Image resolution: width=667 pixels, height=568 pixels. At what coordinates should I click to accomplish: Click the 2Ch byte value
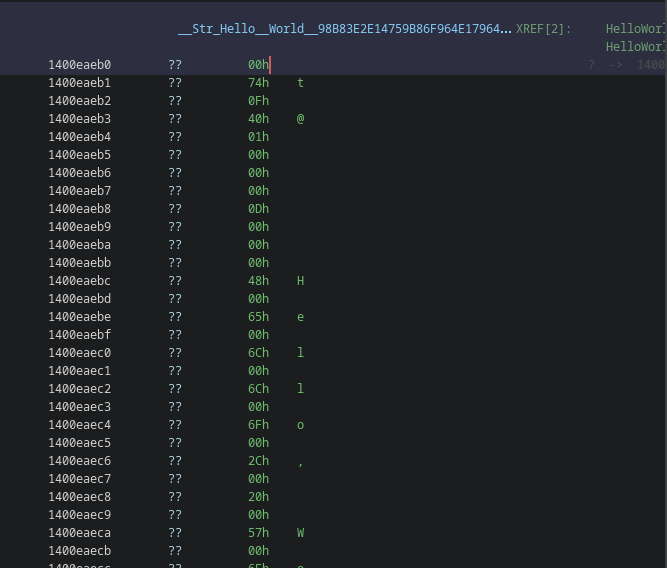(x=259, y=461)
